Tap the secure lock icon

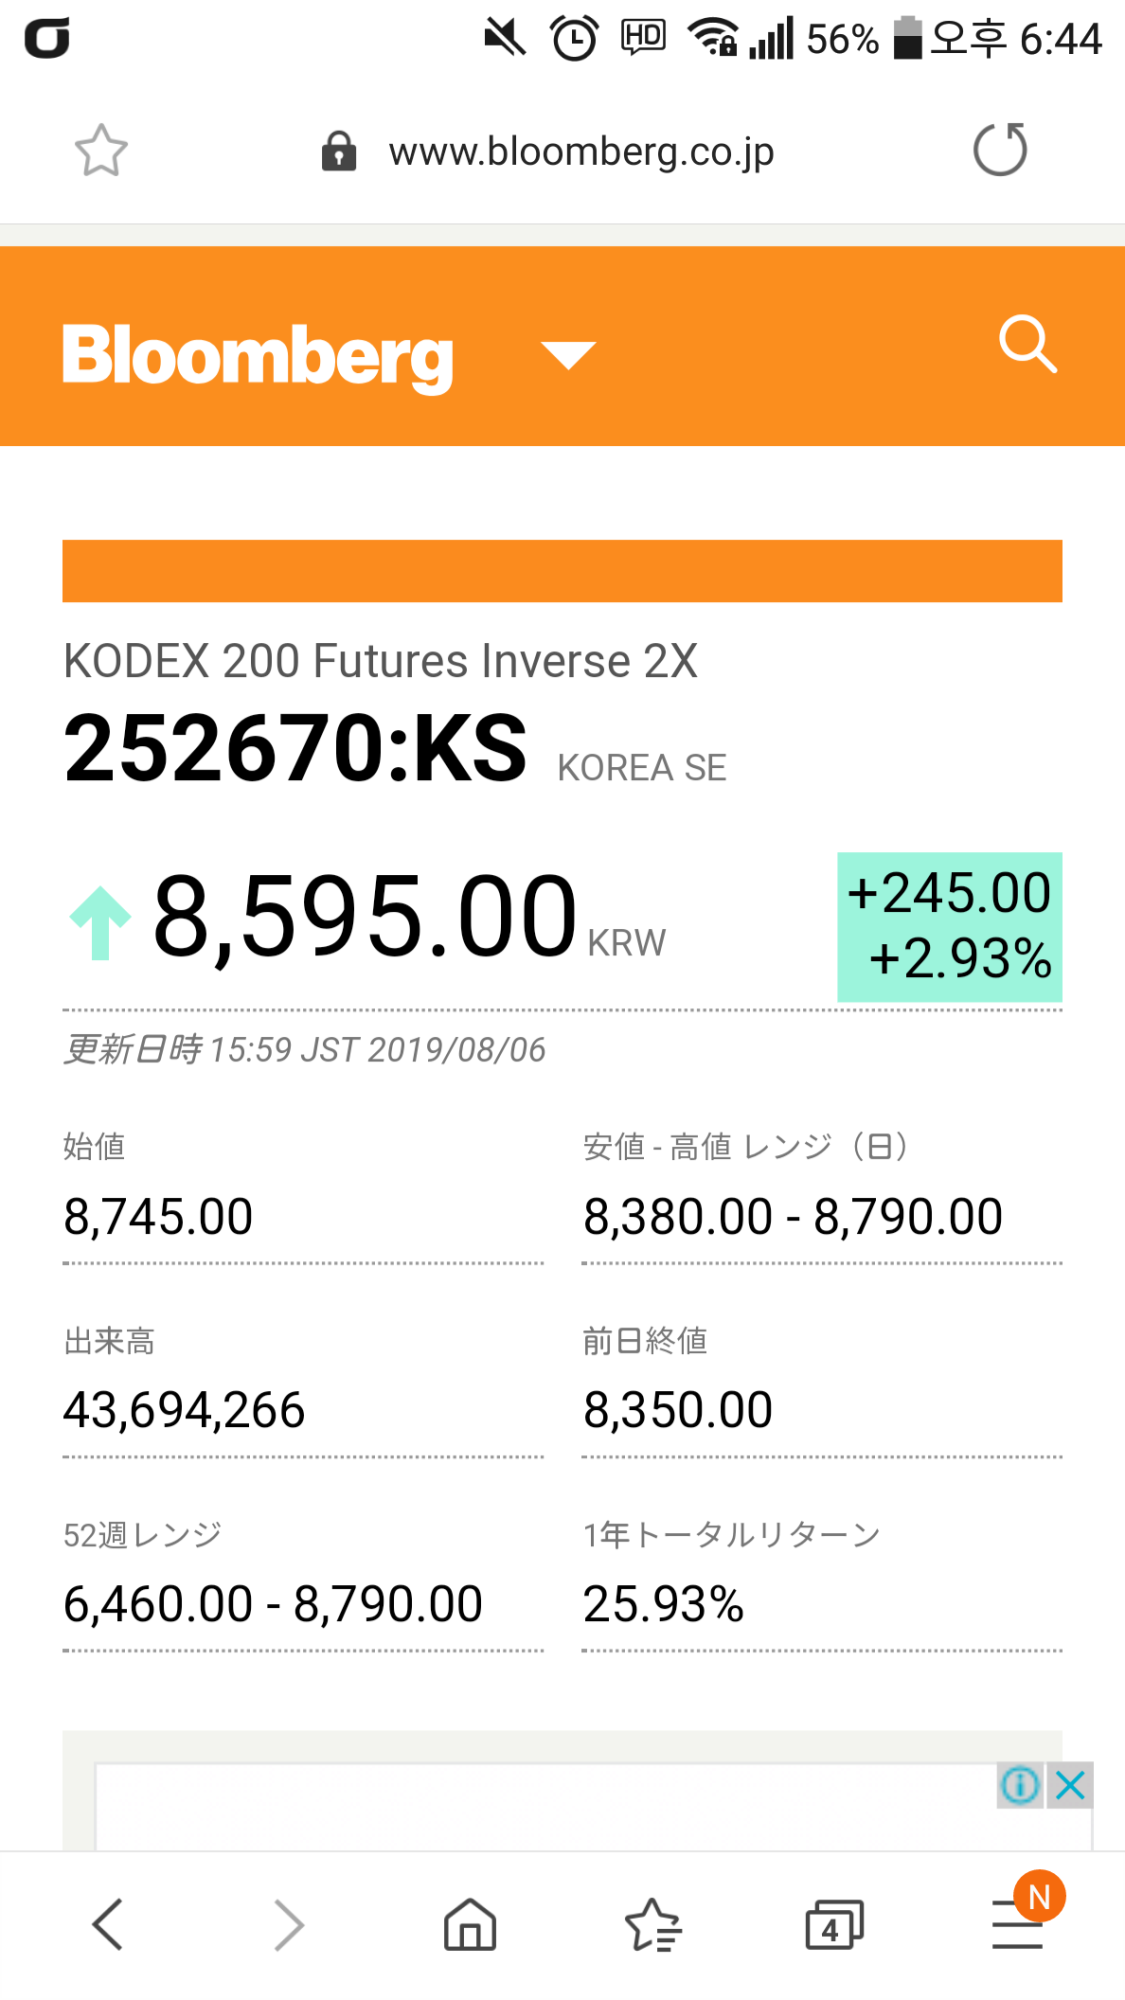click(x=339, y=152)
